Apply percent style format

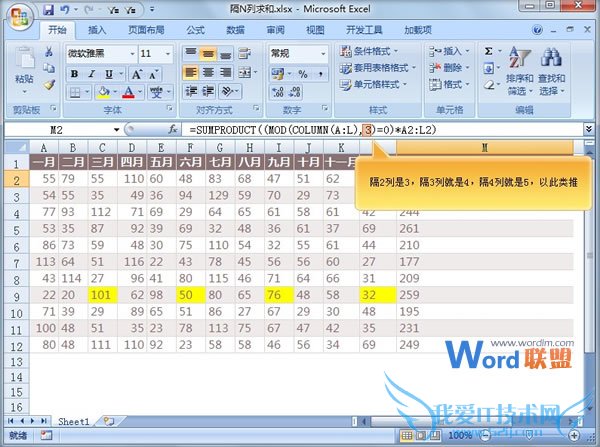pos(303,73)
